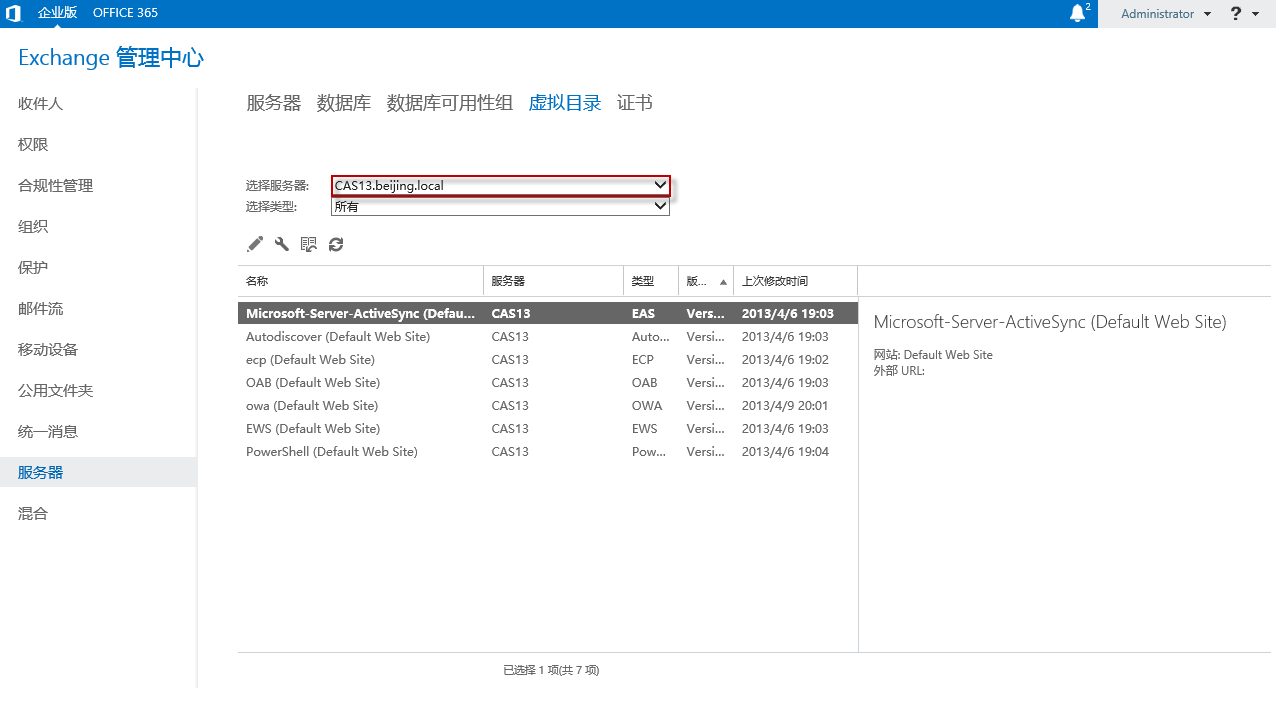Click the reset virtual directory icon
1276x701 pixels.
[x=308, y=244]
